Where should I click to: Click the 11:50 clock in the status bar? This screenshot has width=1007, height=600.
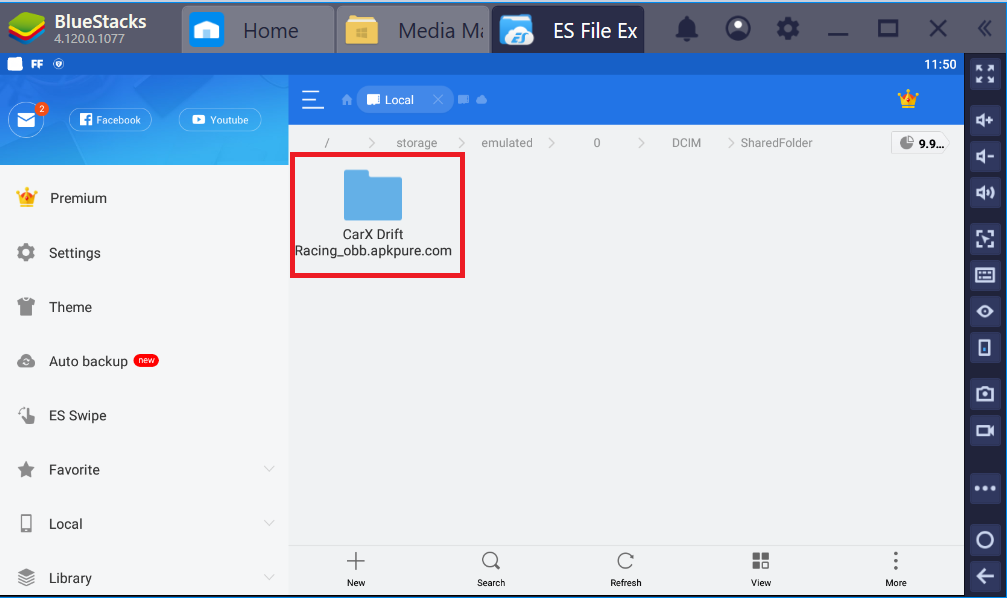[940, 64]
